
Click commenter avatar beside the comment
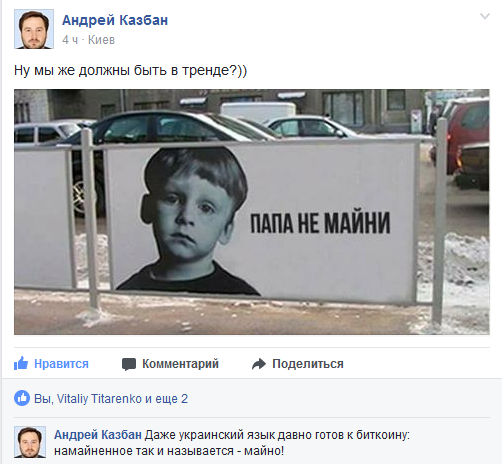30,442
